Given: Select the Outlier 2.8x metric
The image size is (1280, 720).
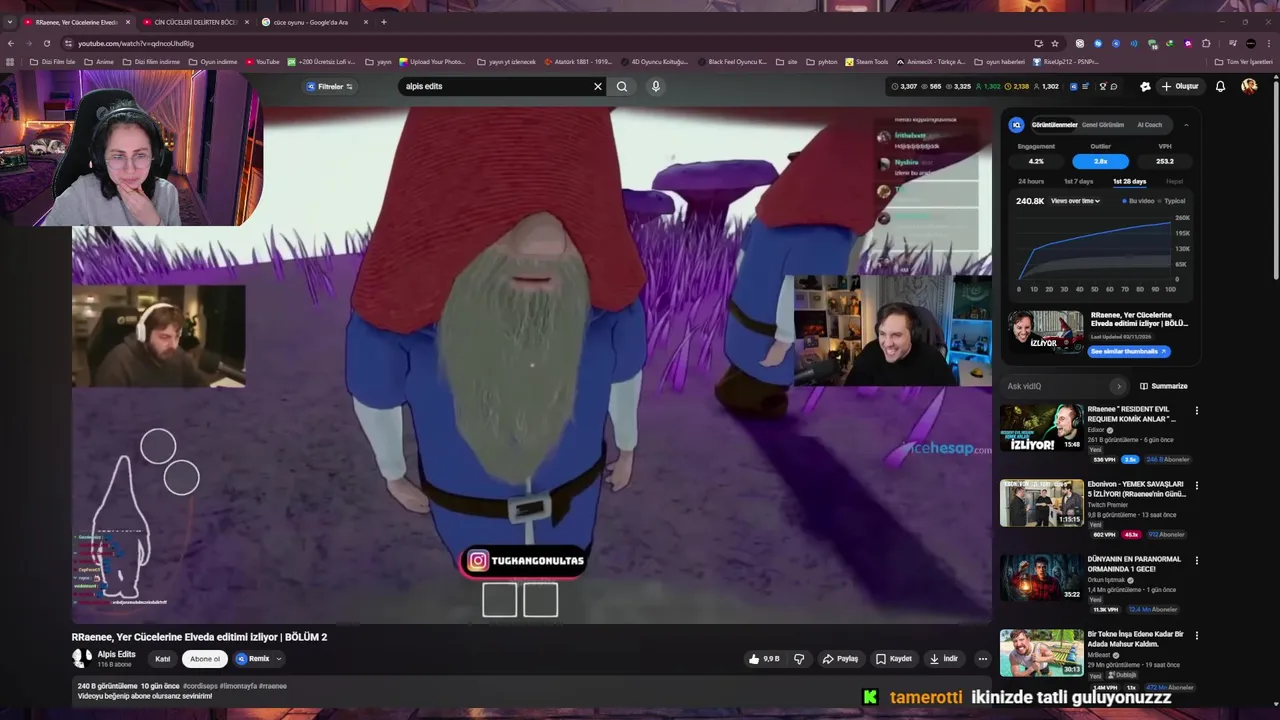Looking at the screenshot, I should click(x=1100, y=161).
